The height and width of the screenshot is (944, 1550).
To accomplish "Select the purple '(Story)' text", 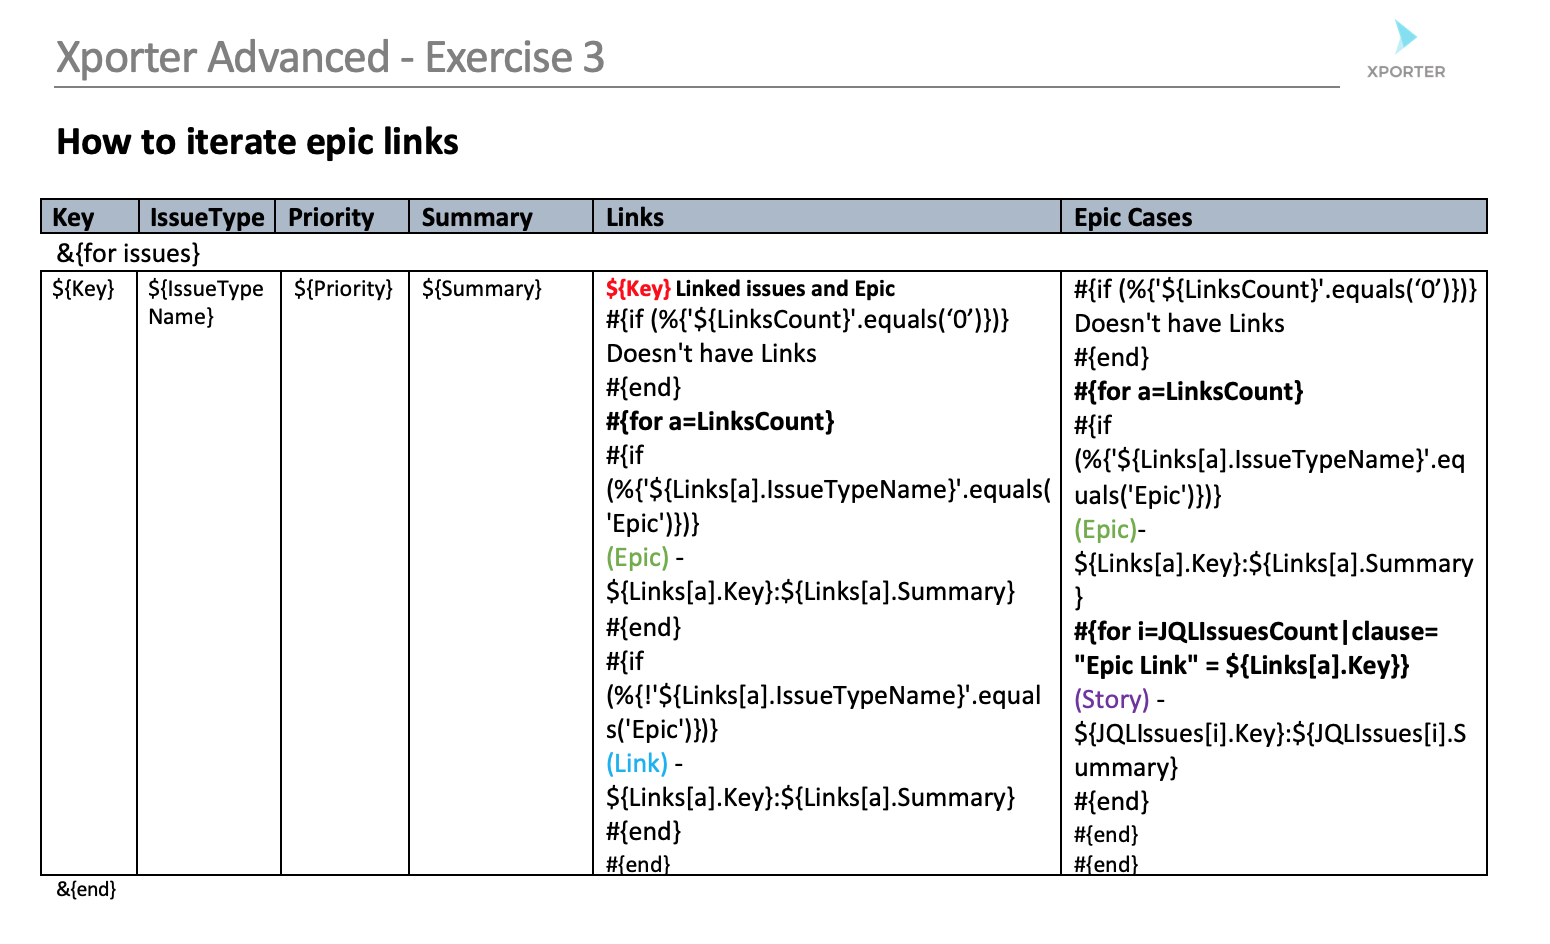I will point(1112,700).
